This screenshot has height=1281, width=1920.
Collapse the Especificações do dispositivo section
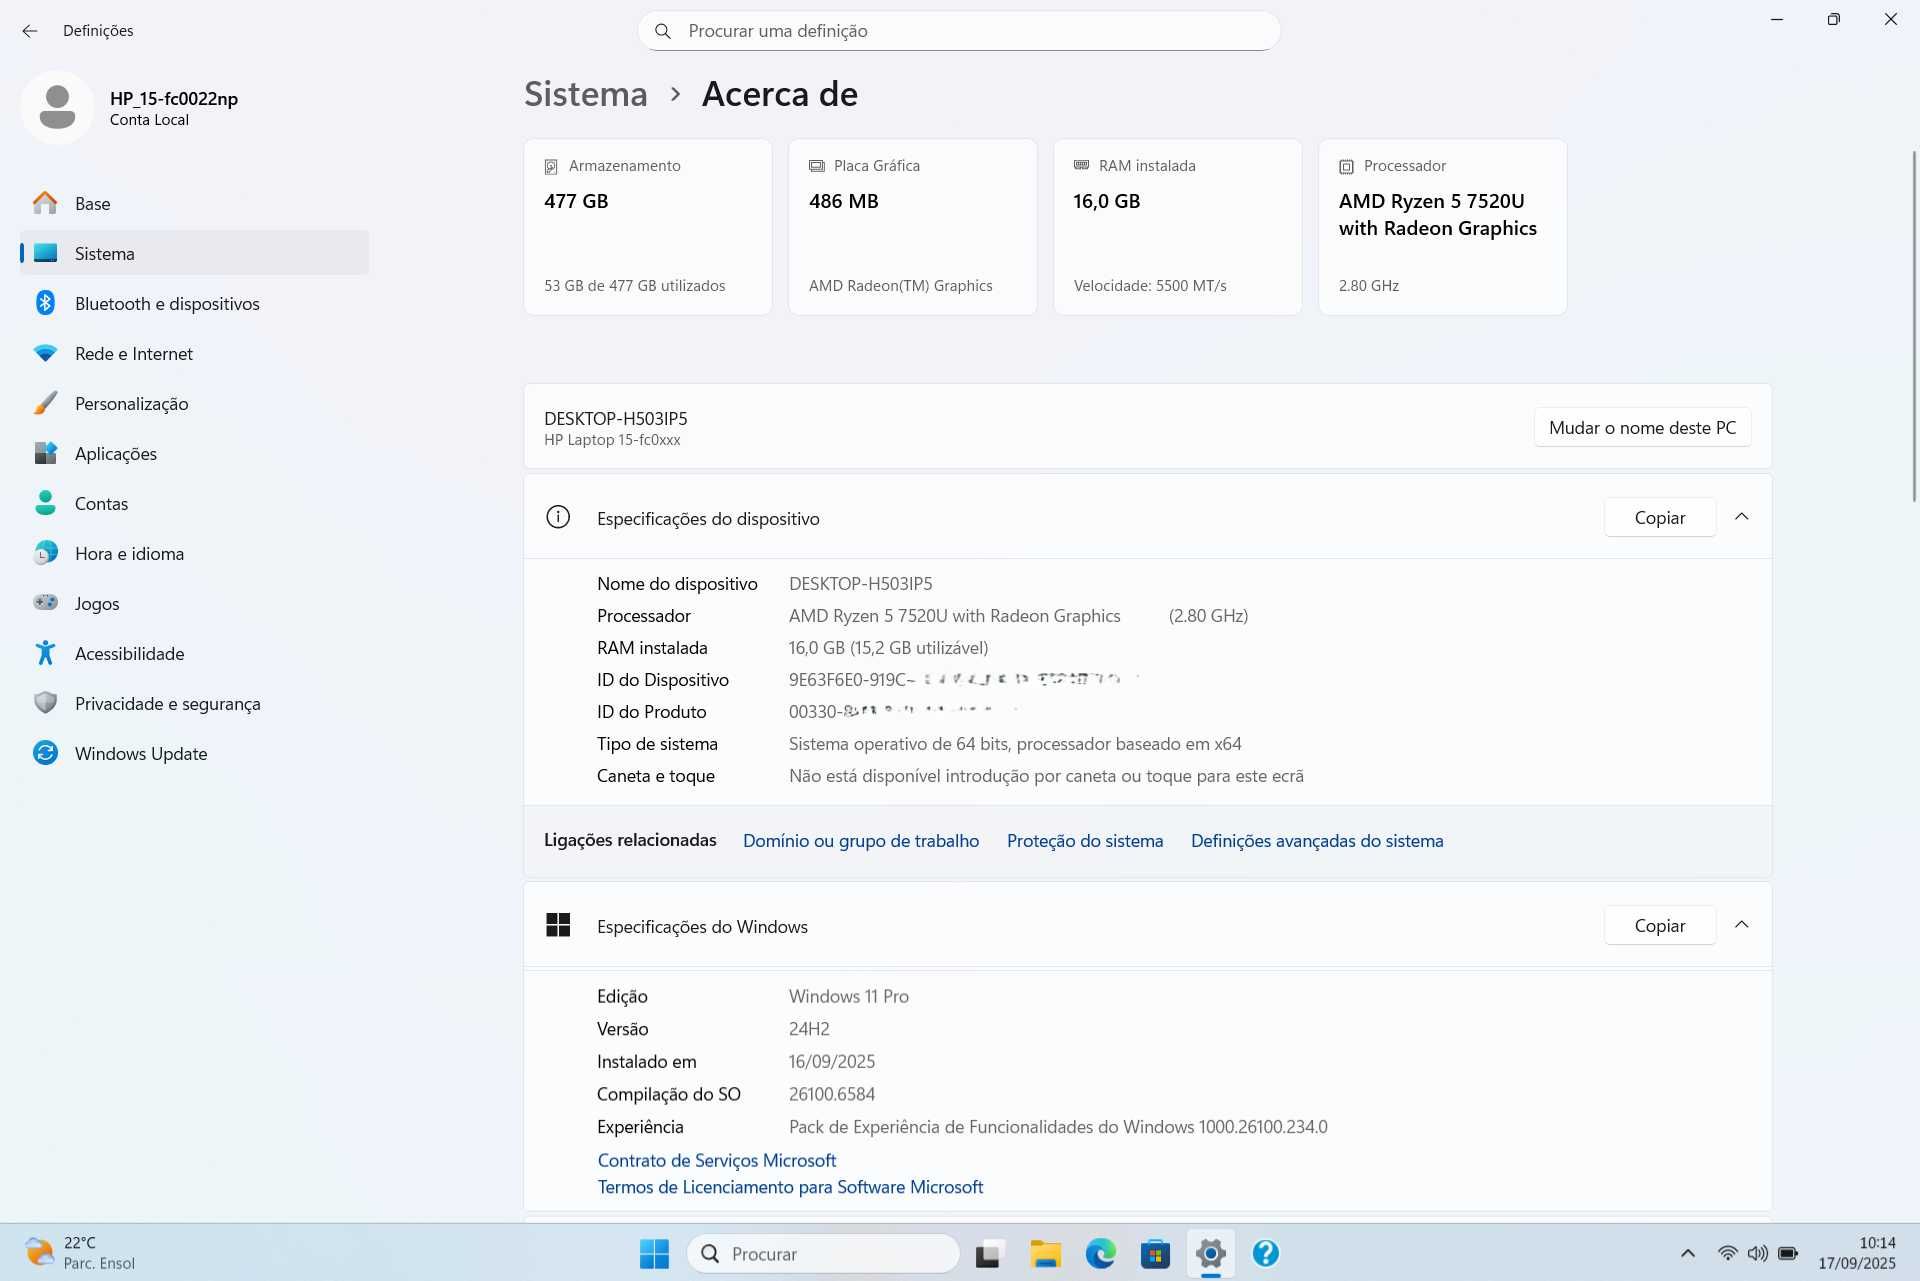tap(1741, 517)
